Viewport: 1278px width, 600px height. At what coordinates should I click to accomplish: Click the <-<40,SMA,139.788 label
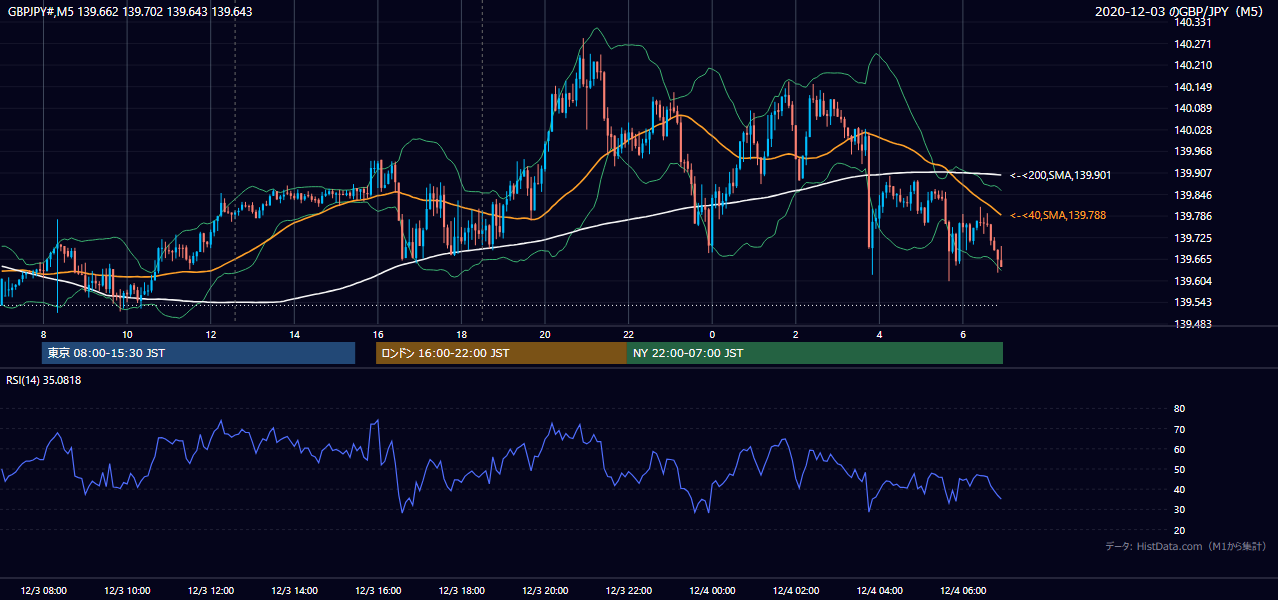pyautogui.click(x=1057, y=215)
